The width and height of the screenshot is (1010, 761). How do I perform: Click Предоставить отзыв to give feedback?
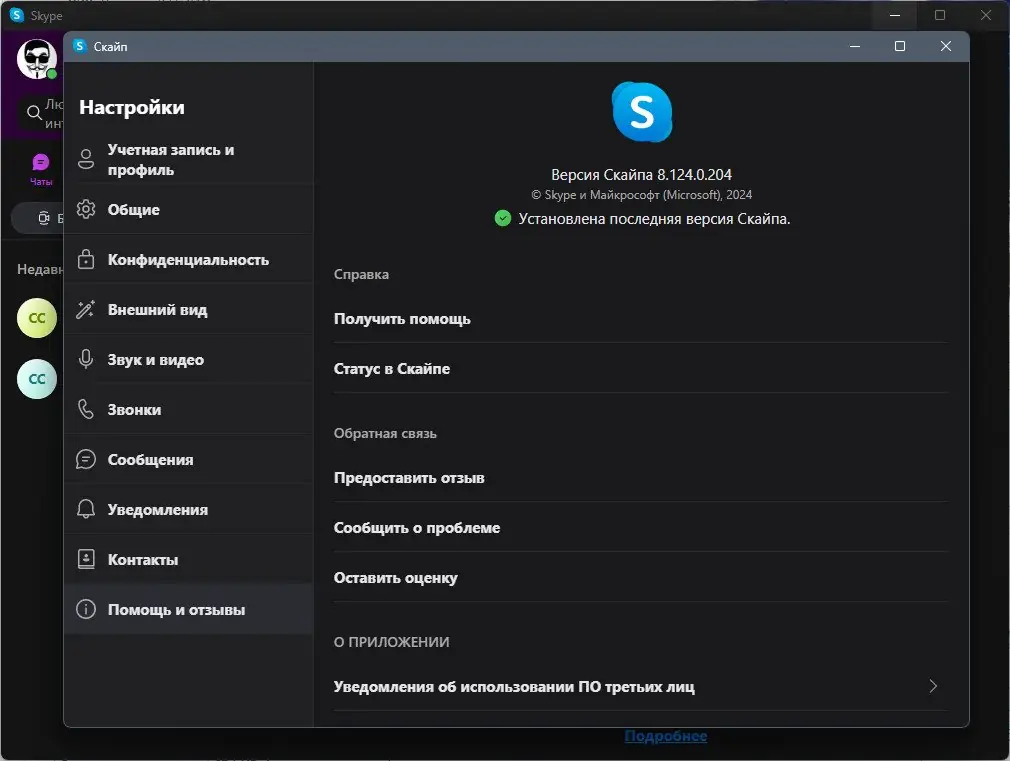tap(640, 478)
